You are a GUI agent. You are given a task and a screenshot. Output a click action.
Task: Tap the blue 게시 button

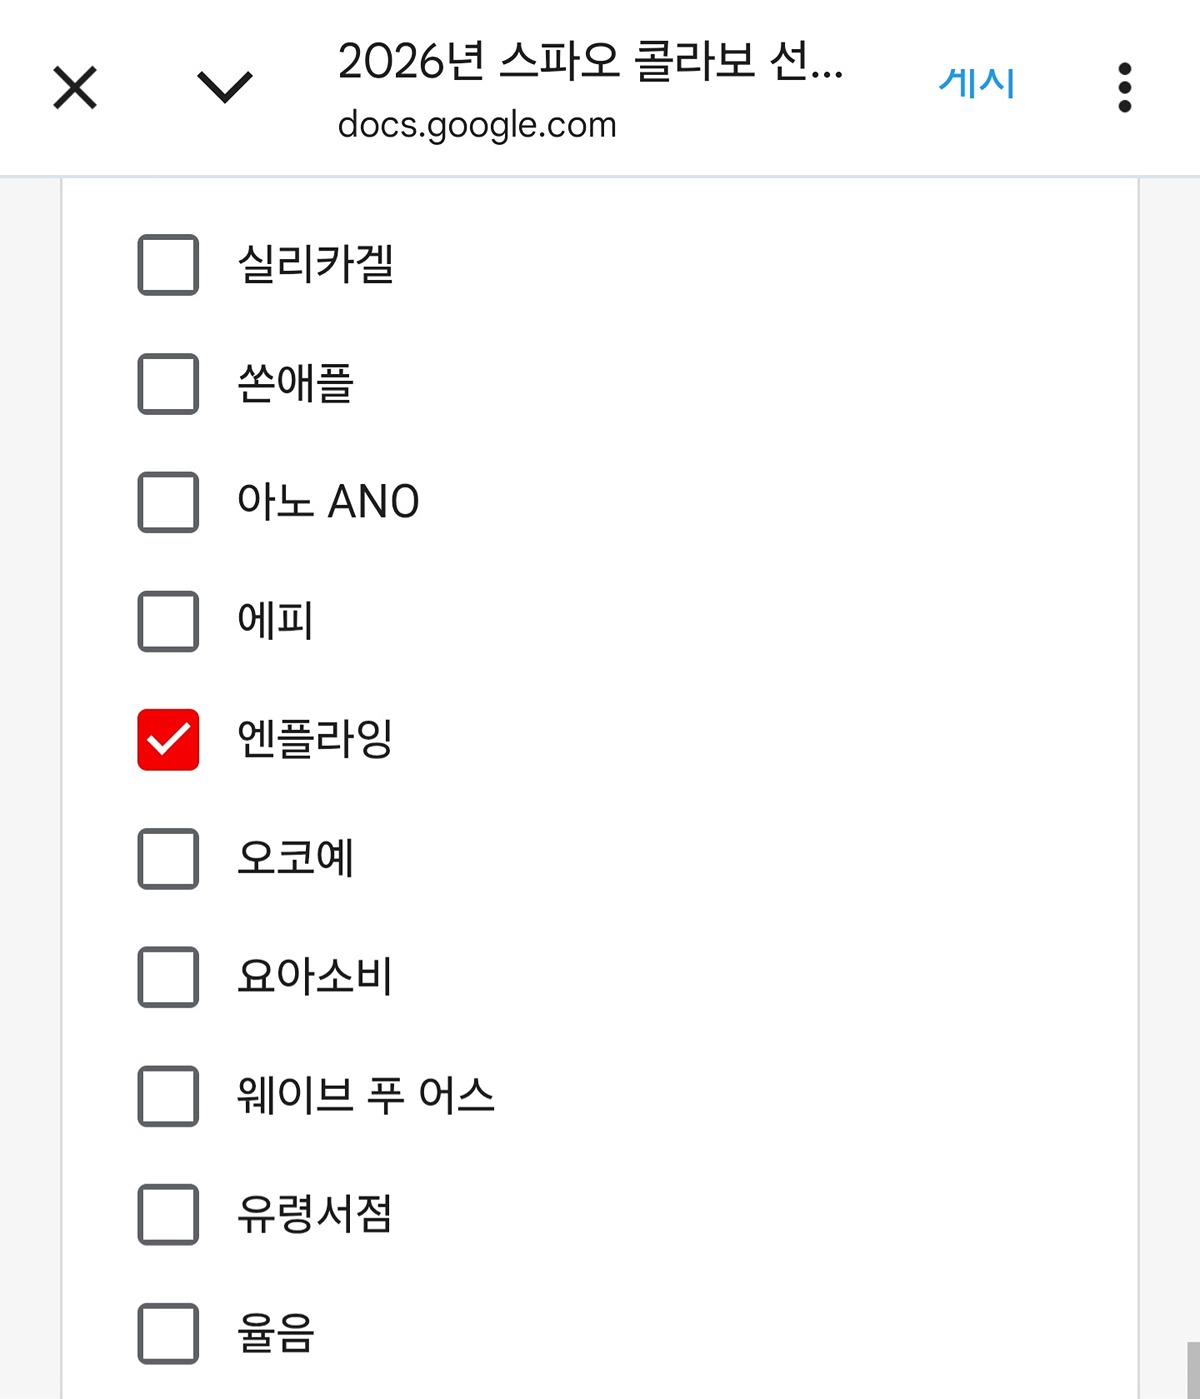977,83
